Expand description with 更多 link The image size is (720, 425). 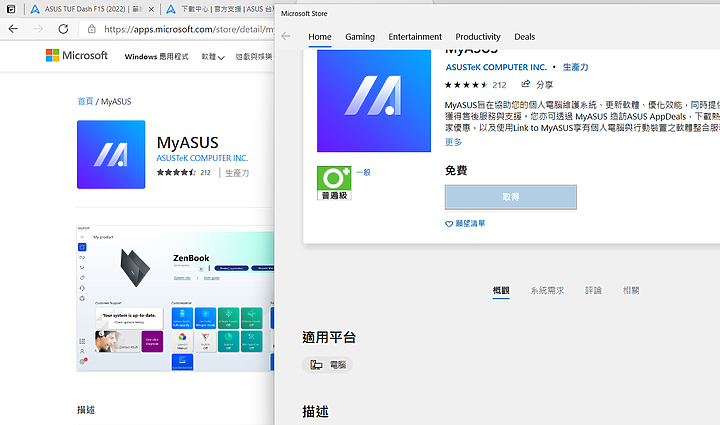(453, 142)
